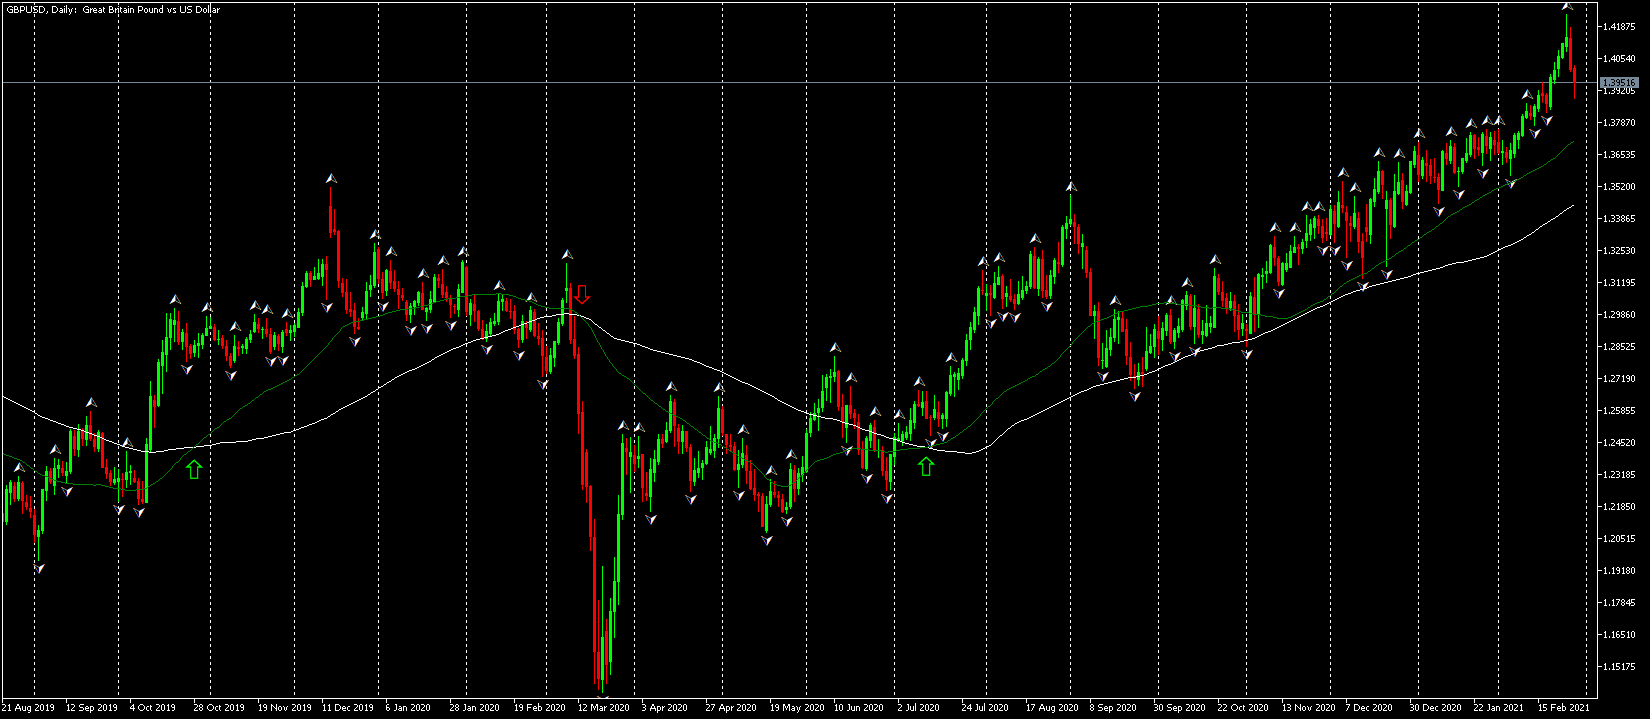Click the 1.23185 price axis label

click(x=1619, y=474)
